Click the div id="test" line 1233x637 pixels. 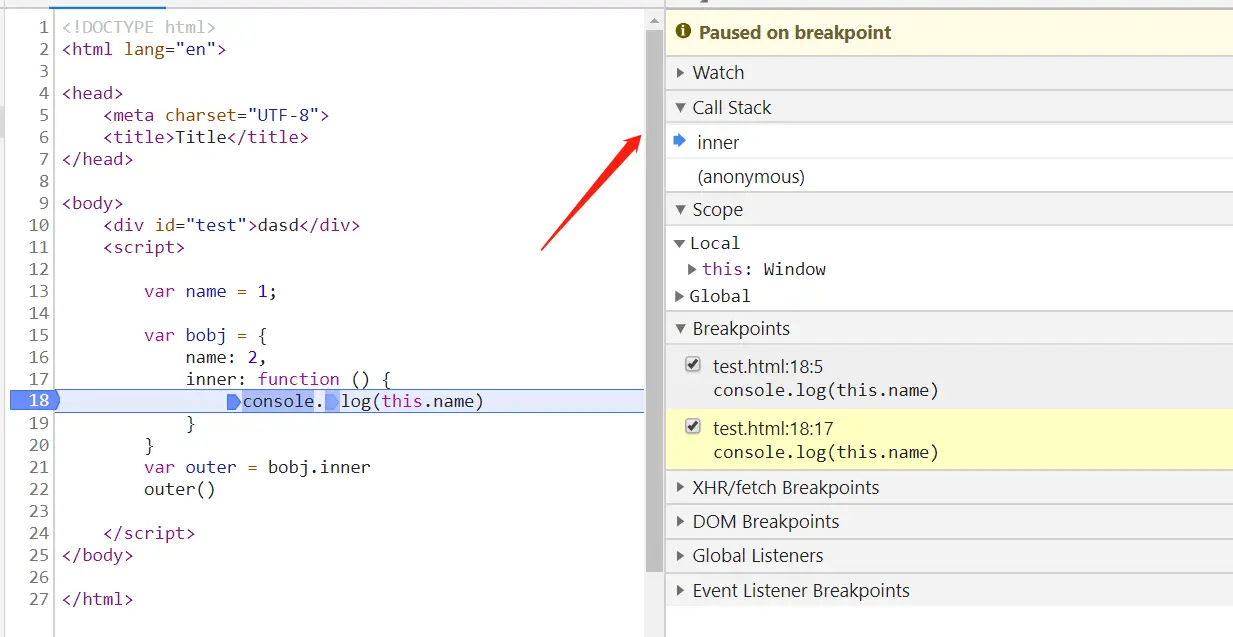pyautogui.click(x=231, y=225)
